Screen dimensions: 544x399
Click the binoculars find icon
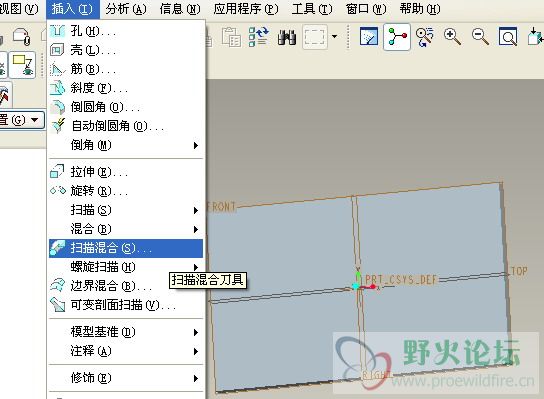(x=287, y=37)
